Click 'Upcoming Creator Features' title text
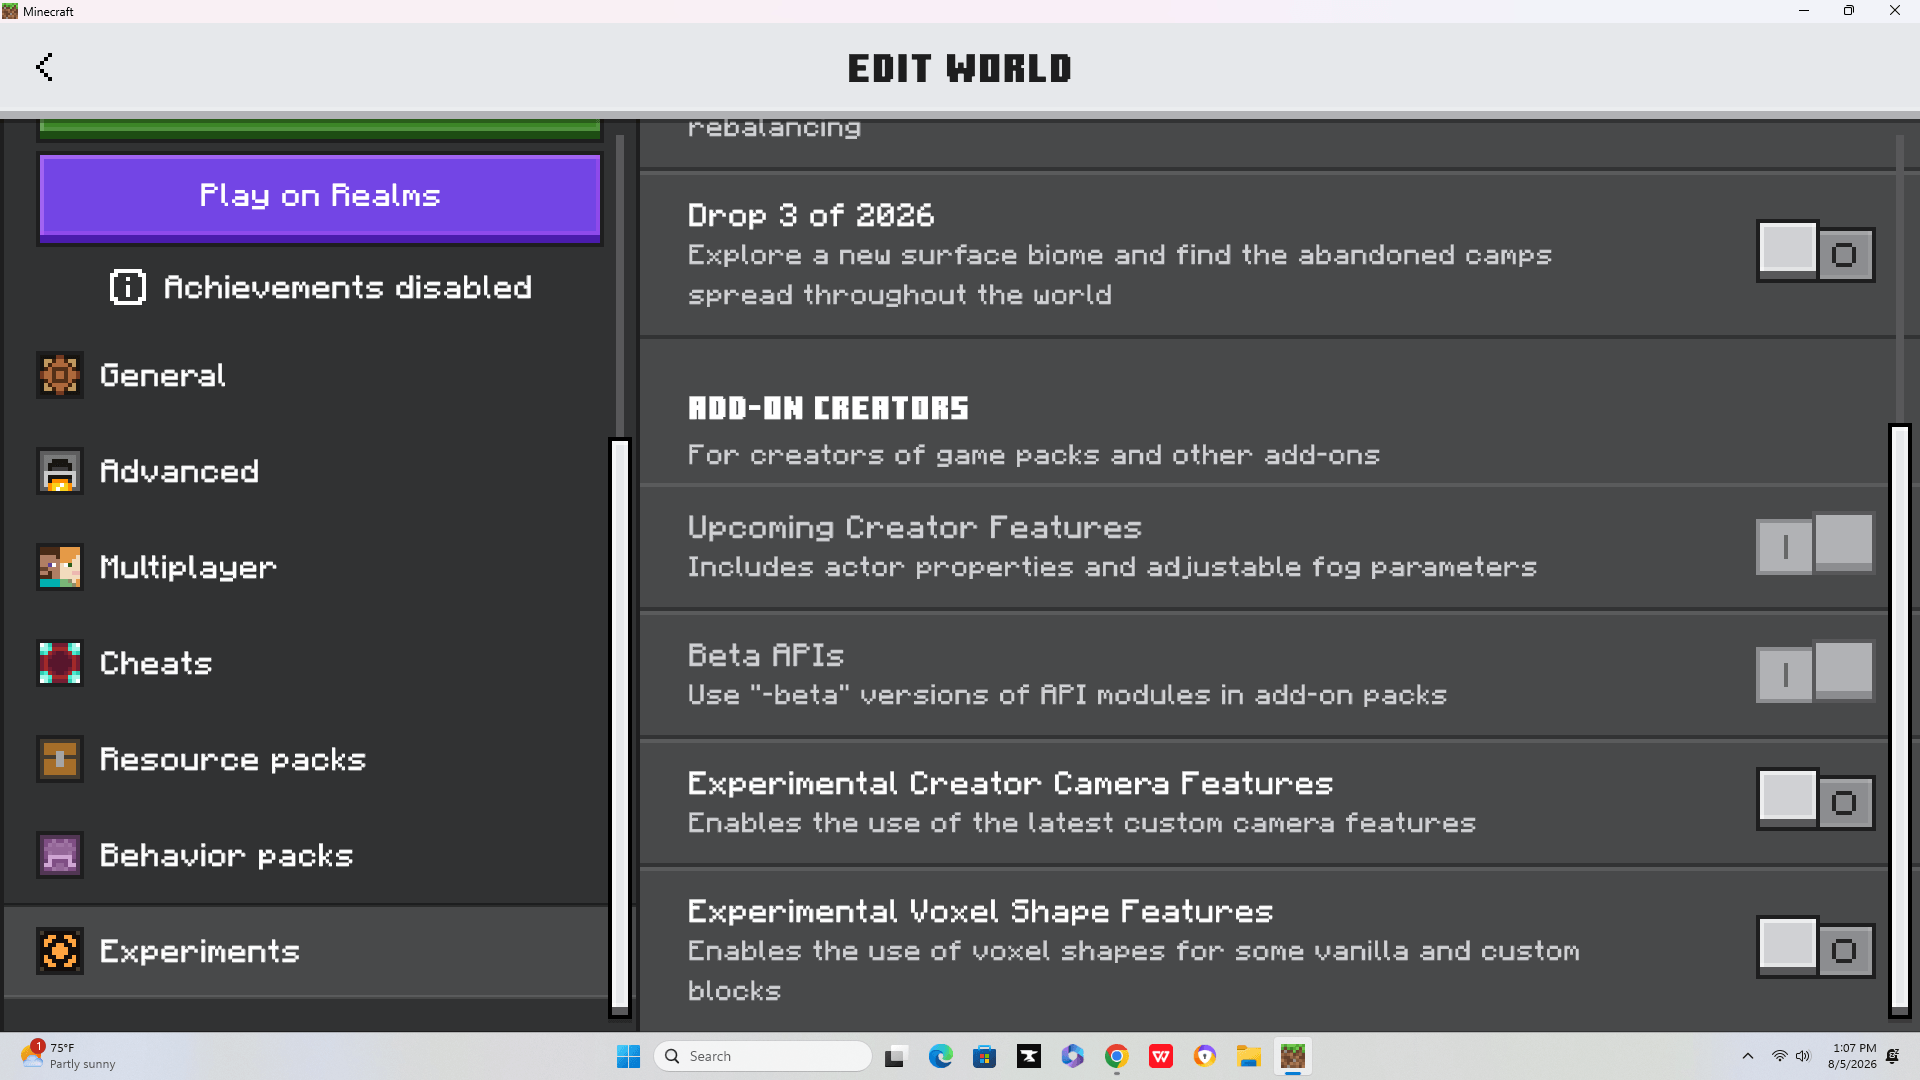The image size is (1920, 1080). coord(914,527)
